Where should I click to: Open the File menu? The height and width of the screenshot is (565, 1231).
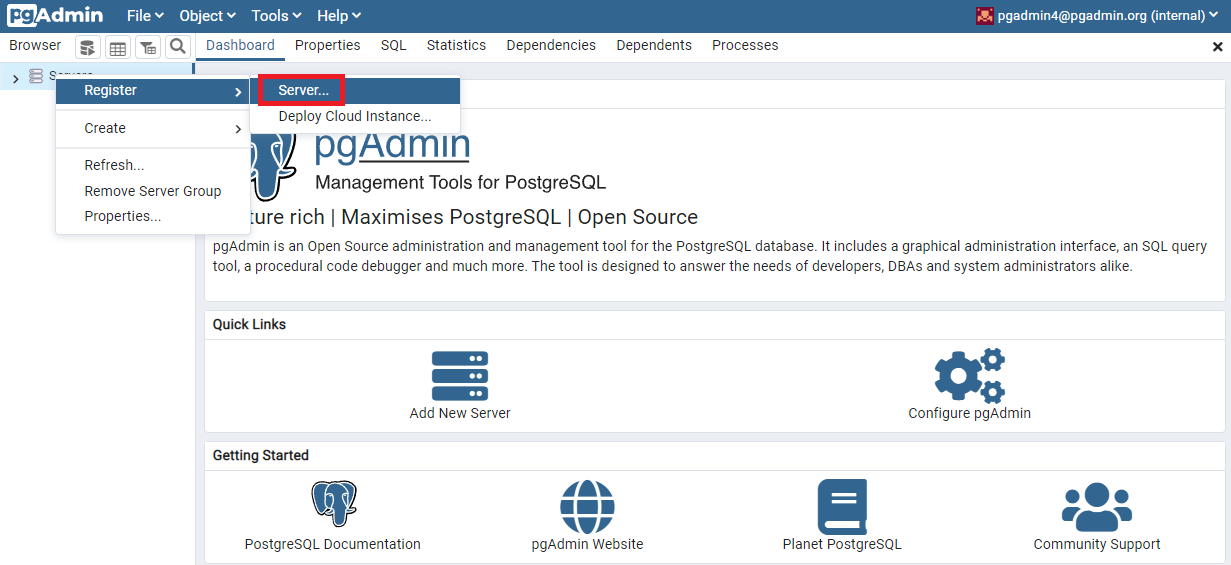pos(145,16)
